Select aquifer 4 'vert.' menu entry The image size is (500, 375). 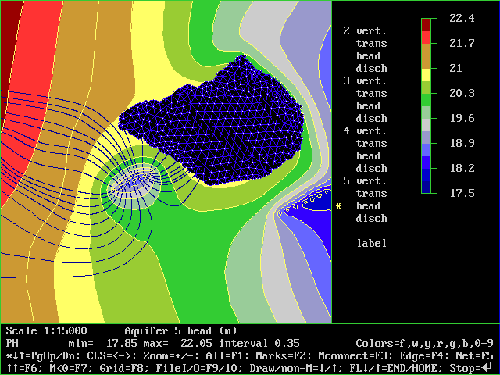click(x=371, y=131)
